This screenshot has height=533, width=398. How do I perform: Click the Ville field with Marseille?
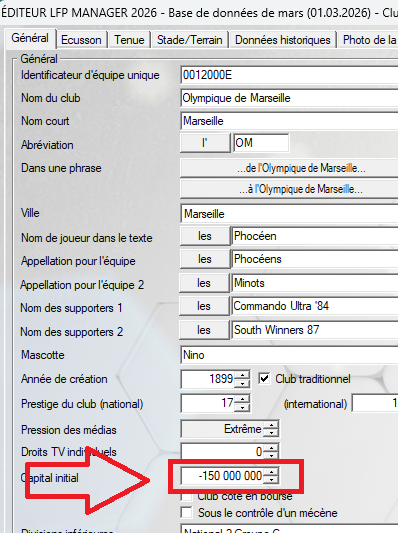click(x=289, y=214)
